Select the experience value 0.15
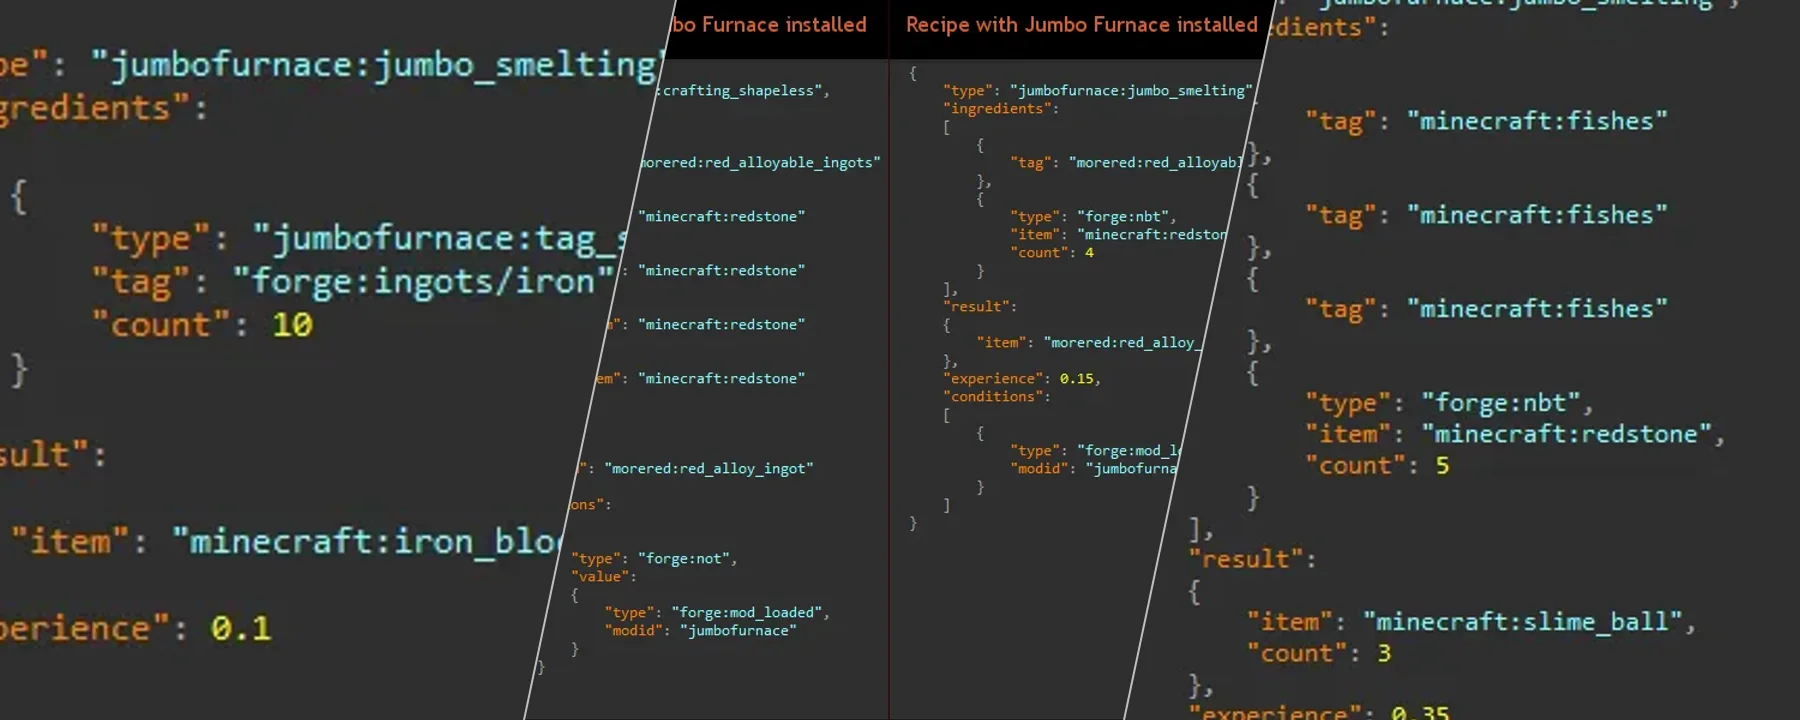This screenshot has width=1800, height=720. pos(1077,378)
